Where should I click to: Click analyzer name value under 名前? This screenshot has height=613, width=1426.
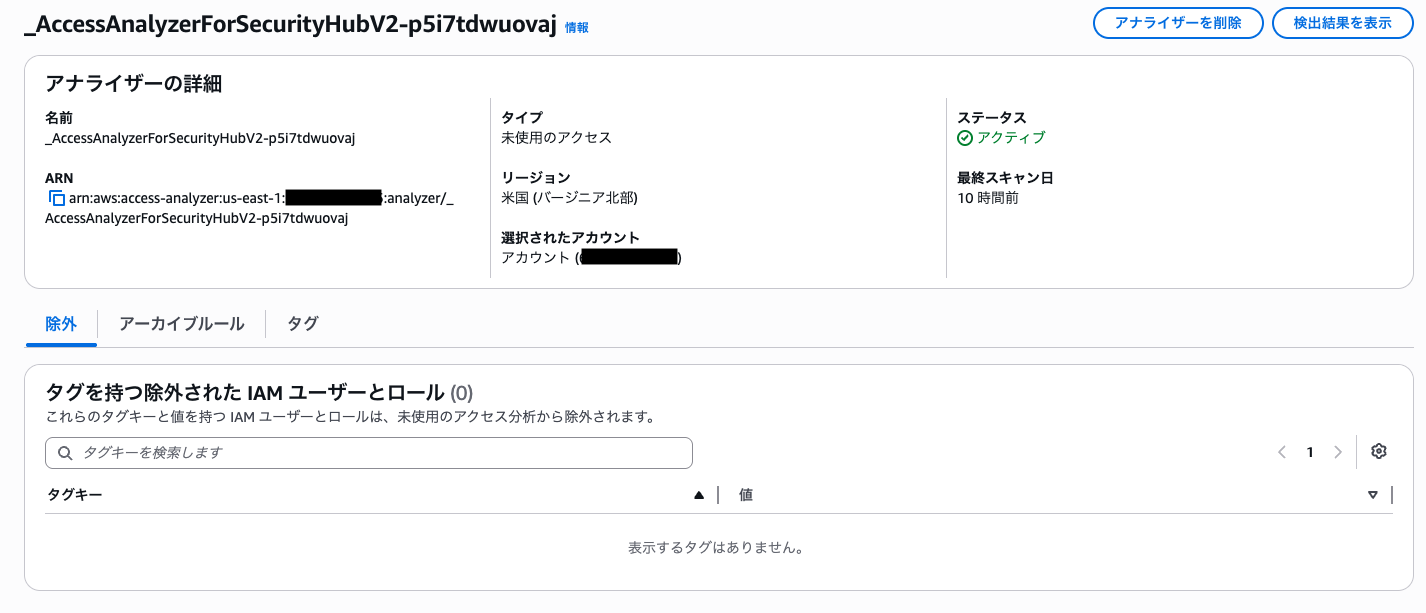pos(200,138)
